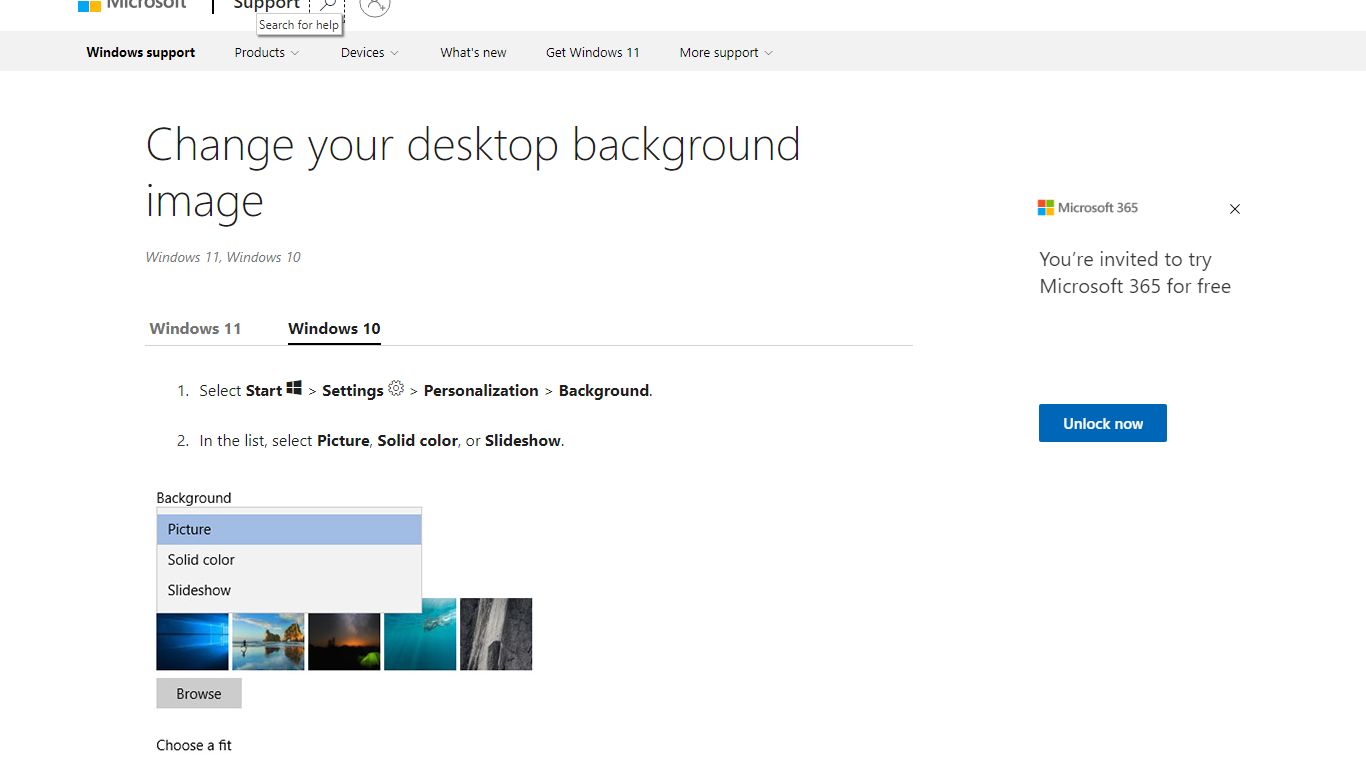The image size is (1366, 768).
Task: Click the search for help magnifier icon
Action: tap(328, 5)
